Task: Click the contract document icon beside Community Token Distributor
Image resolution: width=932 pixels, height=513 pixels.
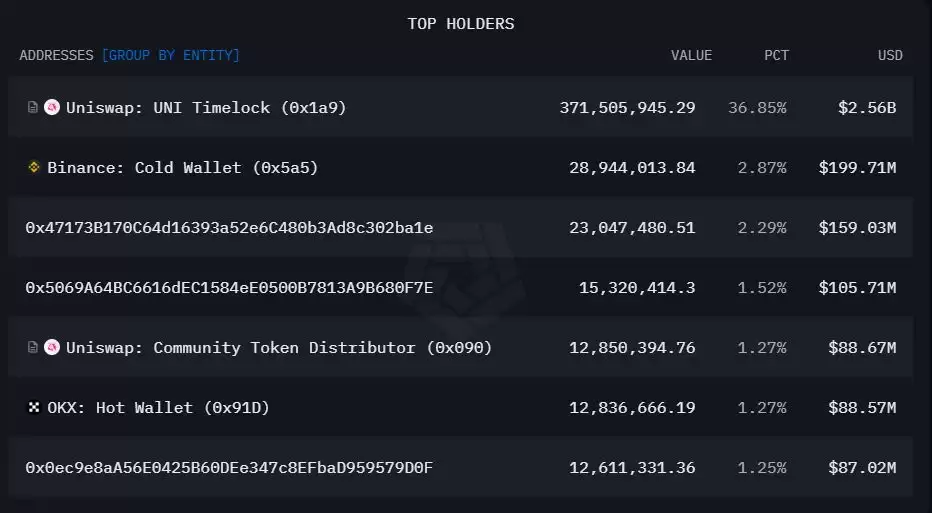Action: tap(33, 348)
